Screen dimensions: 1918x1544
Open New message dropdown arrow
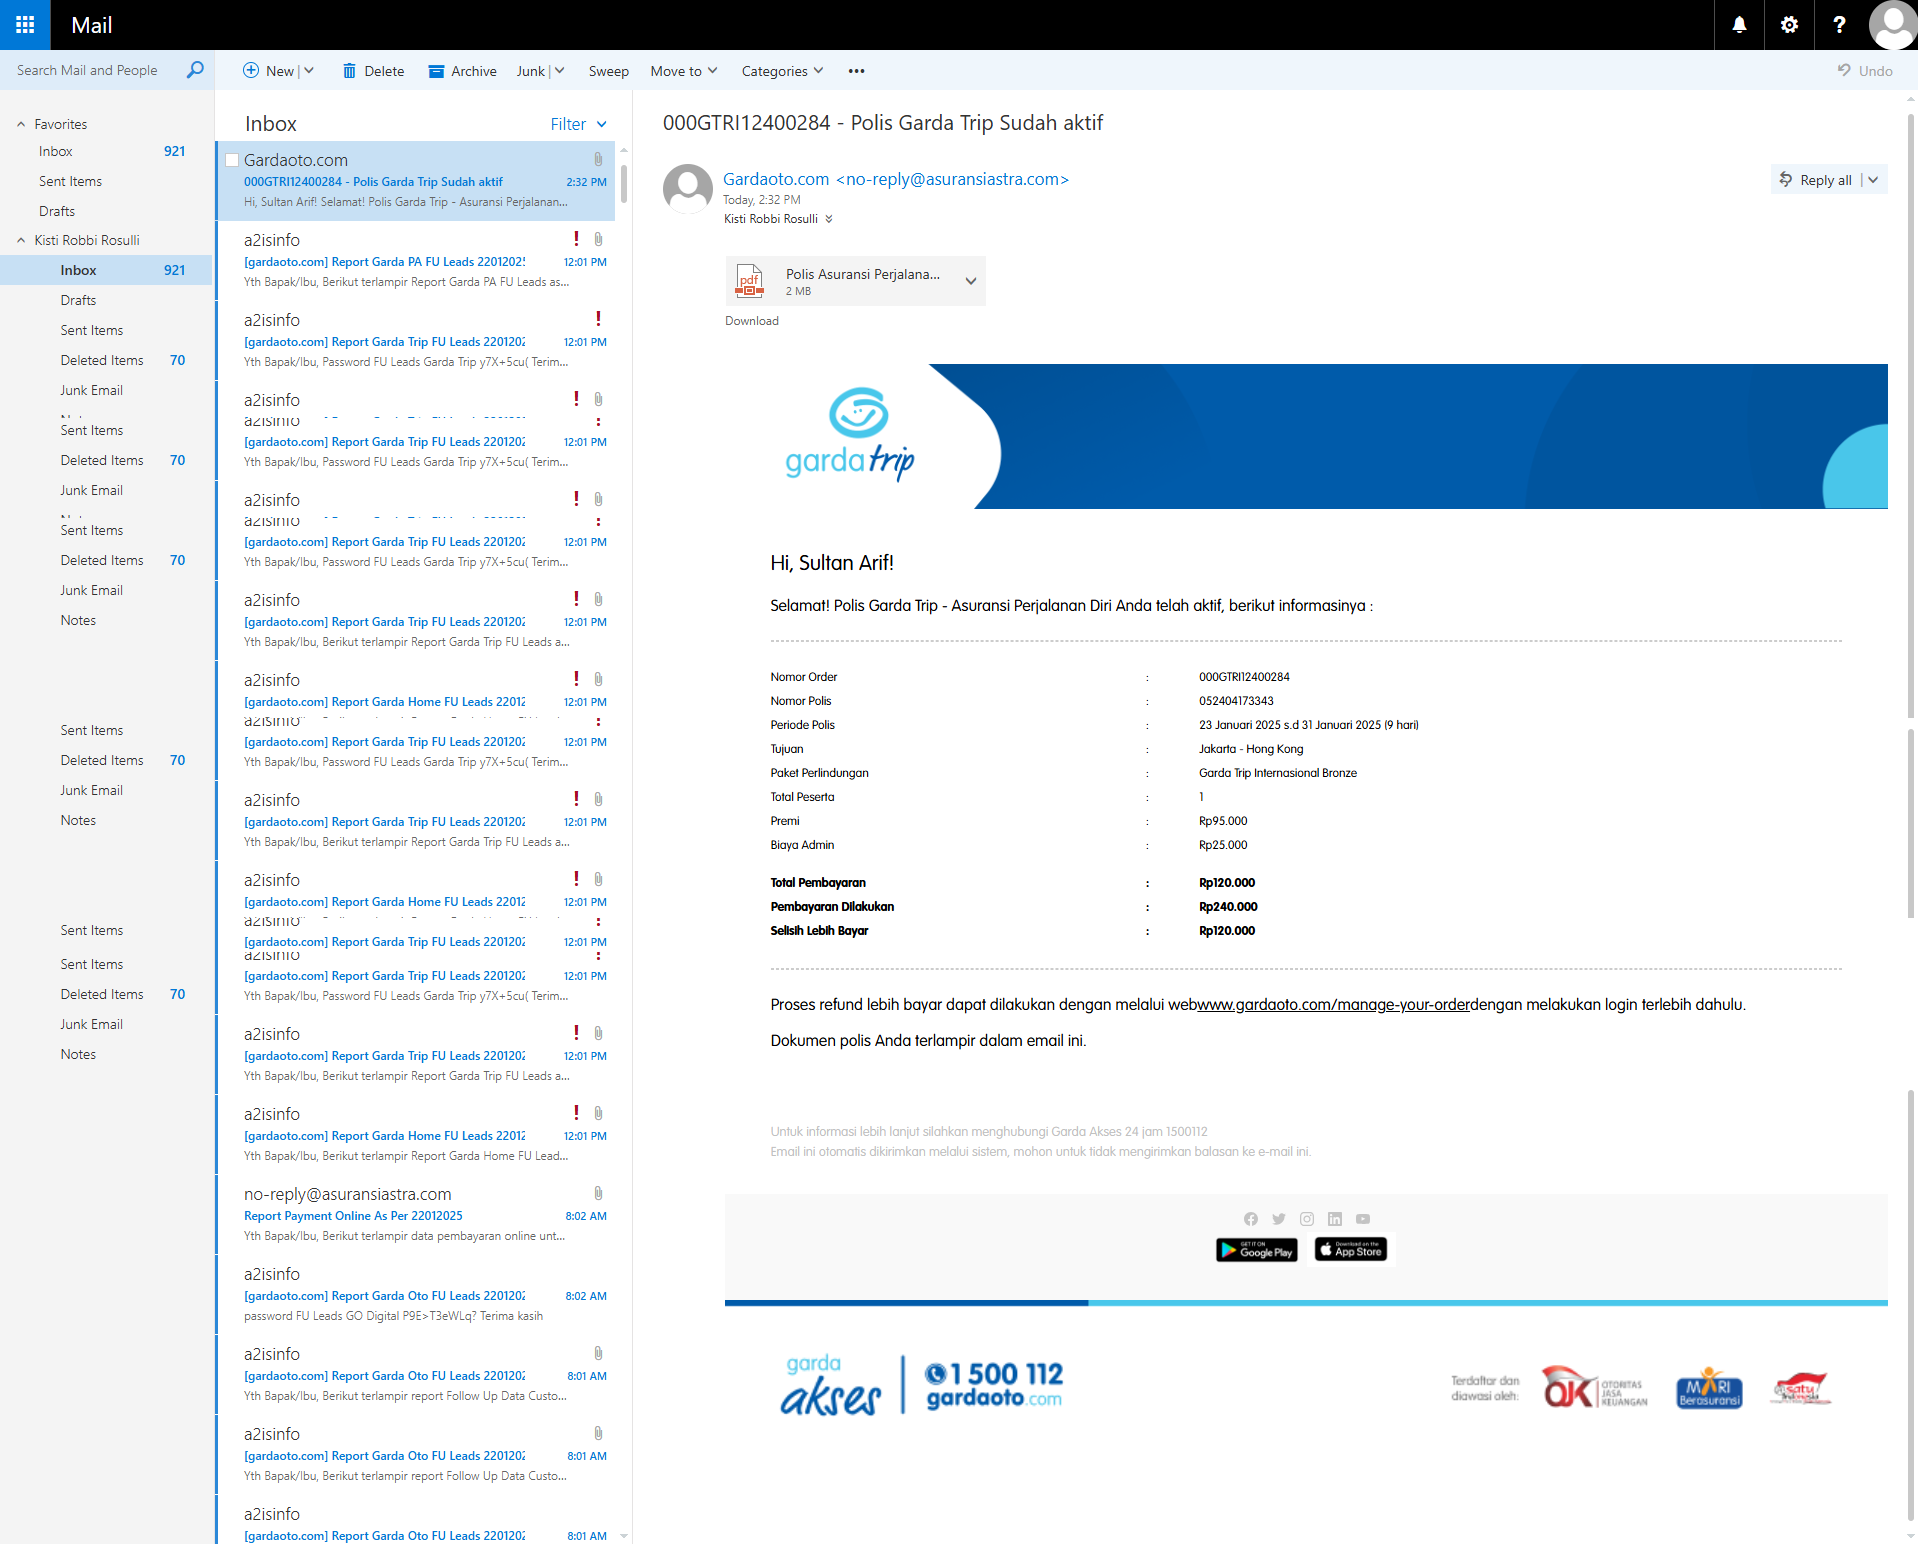pos(309,71)
